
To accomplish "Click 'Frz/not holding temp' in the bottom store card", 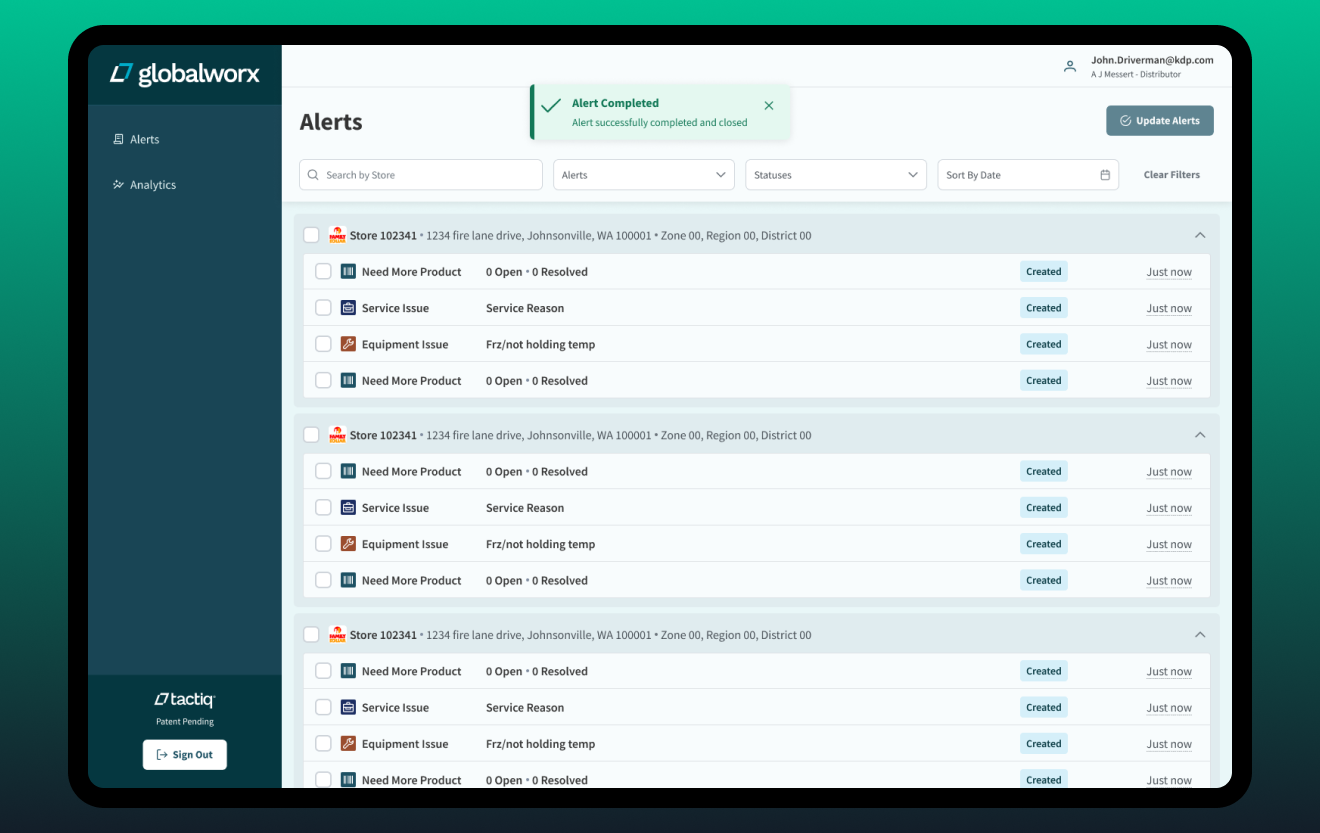I will coord(540,744).
